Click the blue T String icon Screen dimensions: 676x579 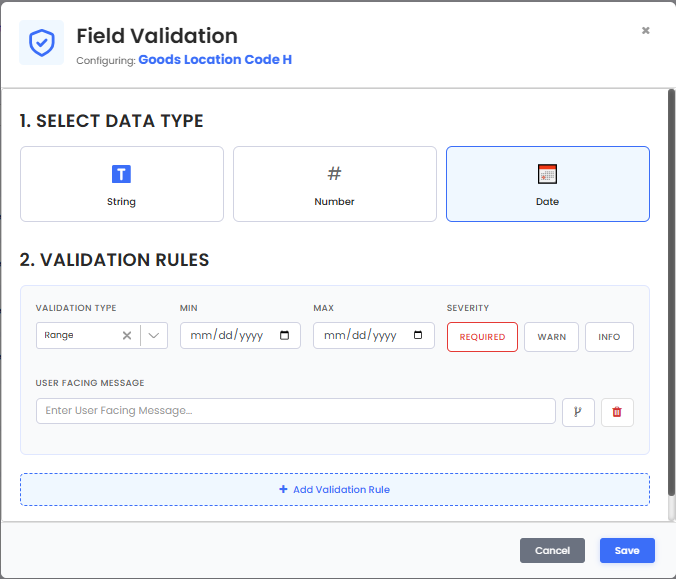tap(121, 174)
